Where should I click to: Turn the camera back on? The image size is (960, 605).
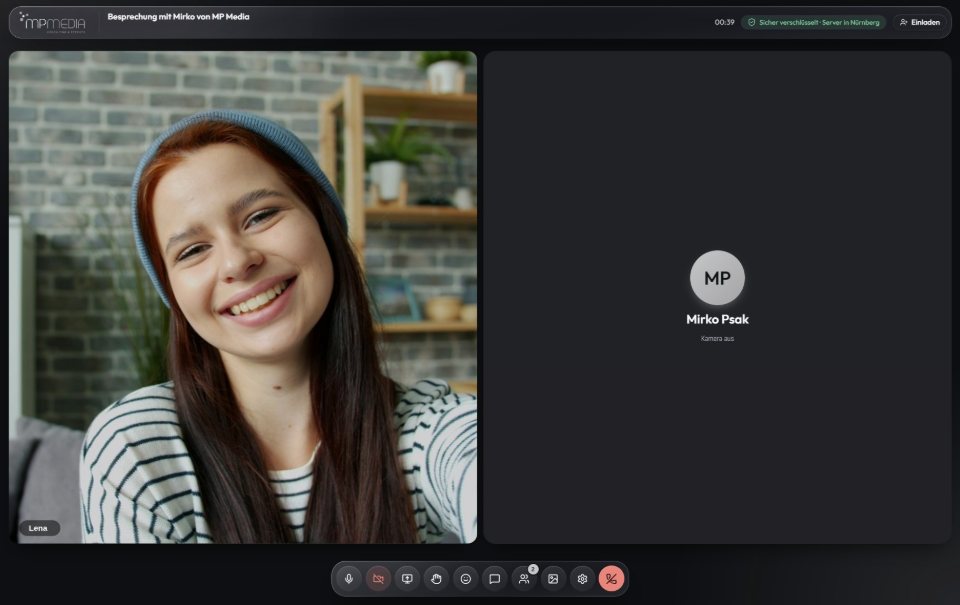click(378, 579)
